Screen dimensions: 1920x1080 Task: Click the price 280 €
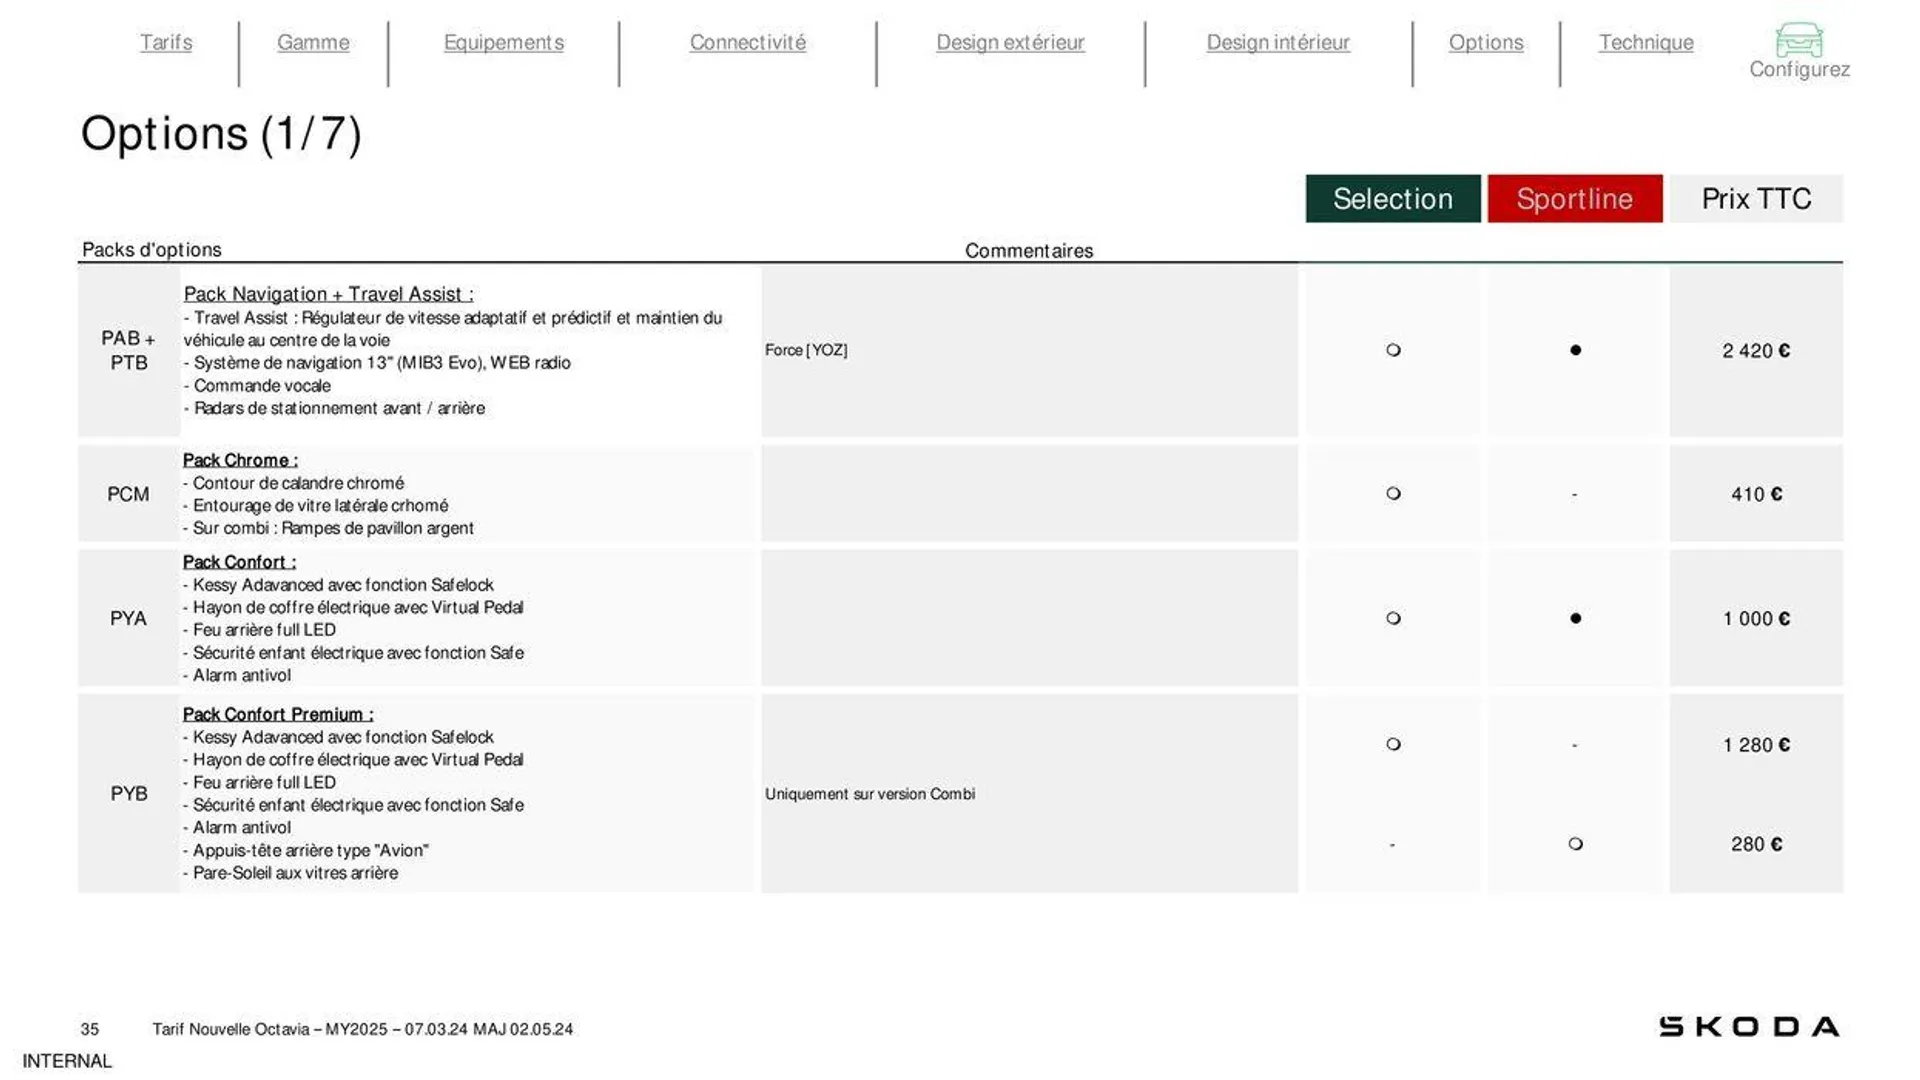tap(1756, 844)
